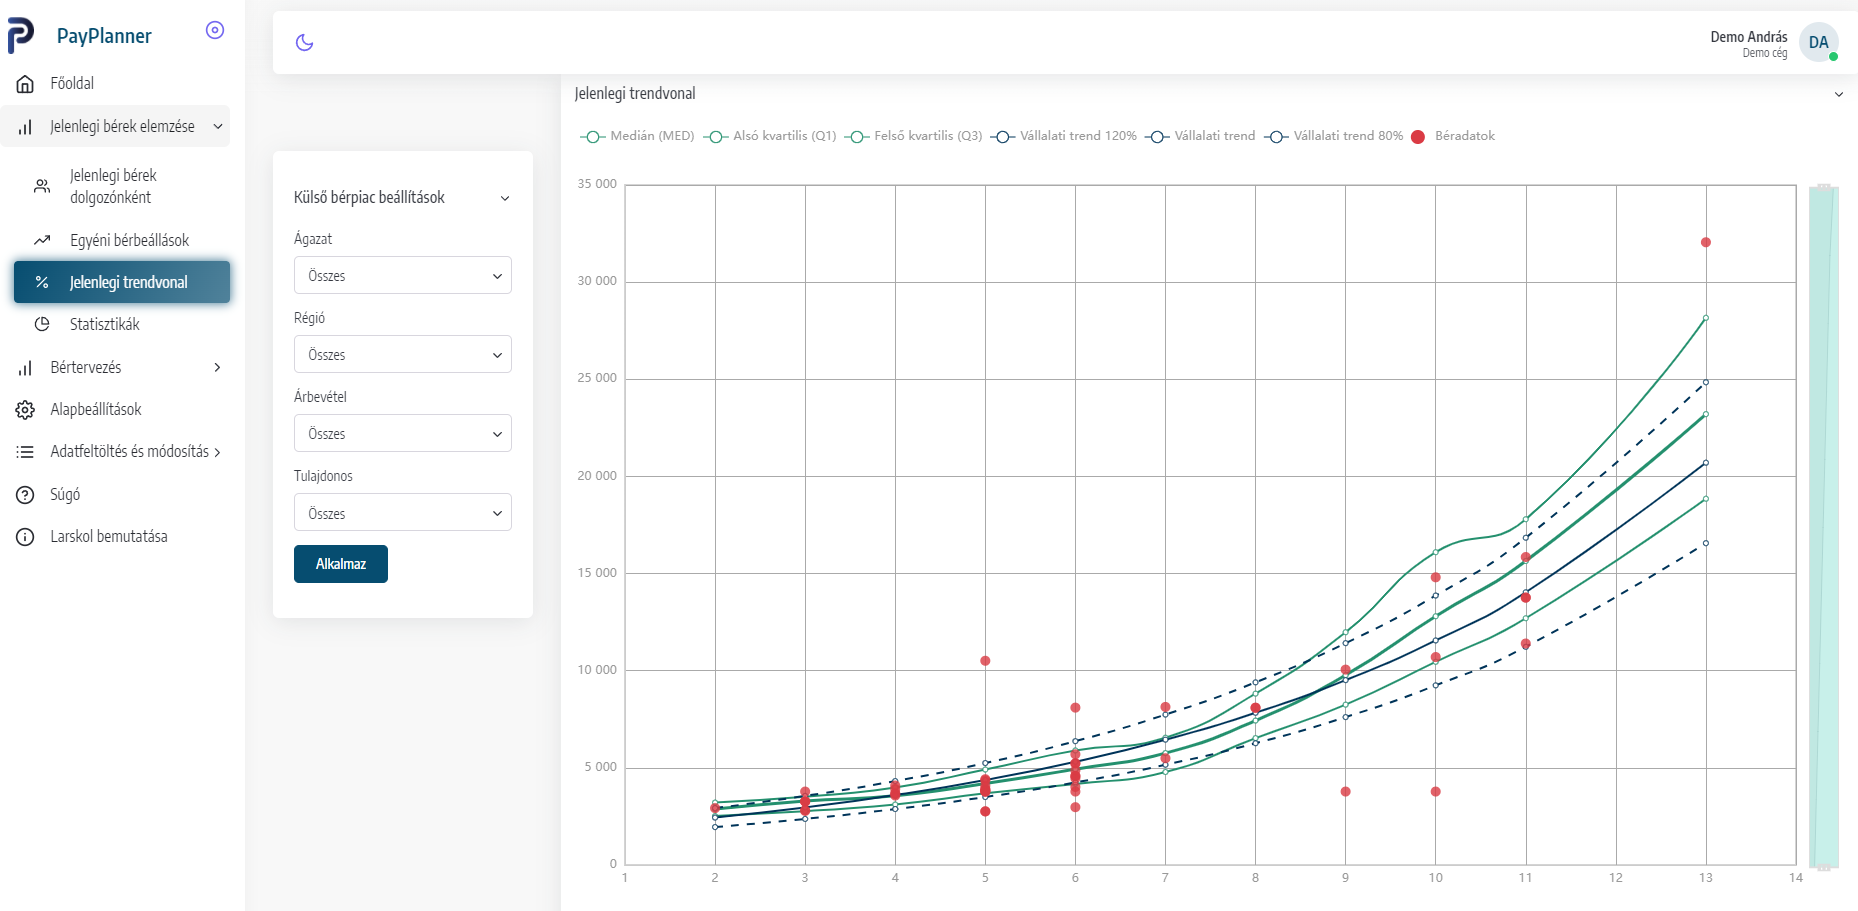Image resolution: width=1858 pixels, height=911 pixels.
Task: Open the Ágazat dropdown
Action: [x=403, y=275]
